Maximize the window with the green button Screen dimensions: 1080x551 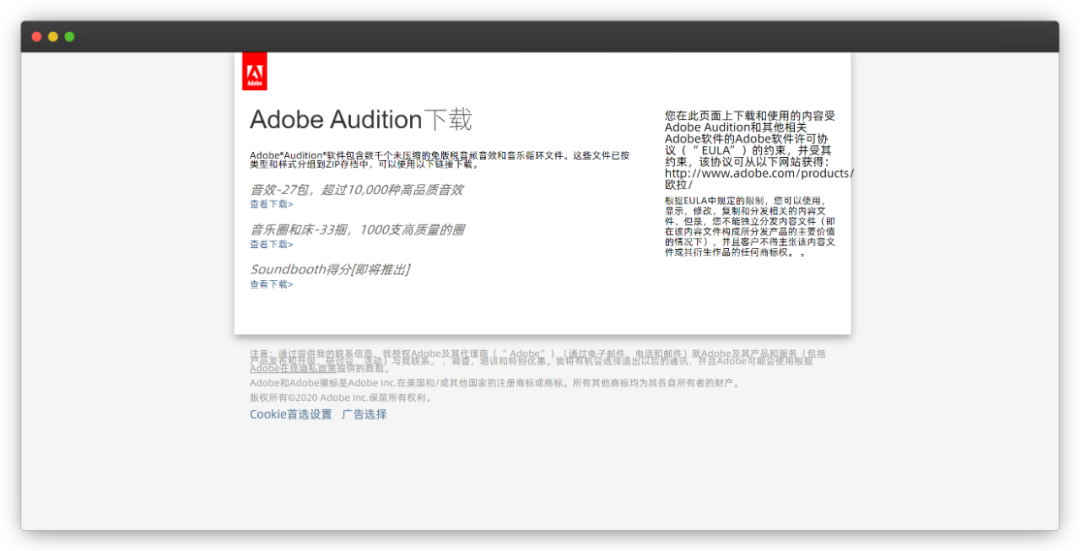(70, 37)
